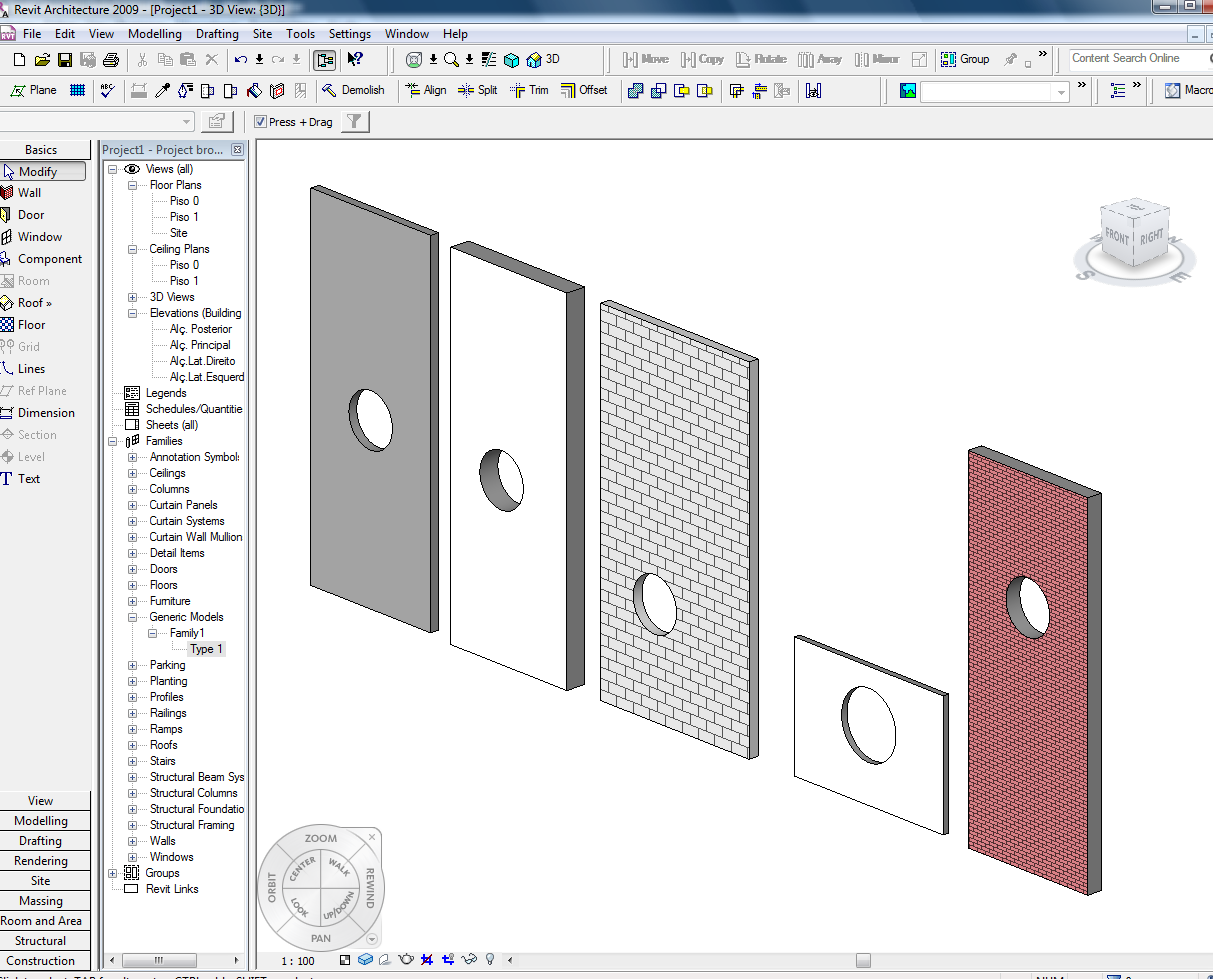Uncheck the Press + Drag checkbox

261,122
